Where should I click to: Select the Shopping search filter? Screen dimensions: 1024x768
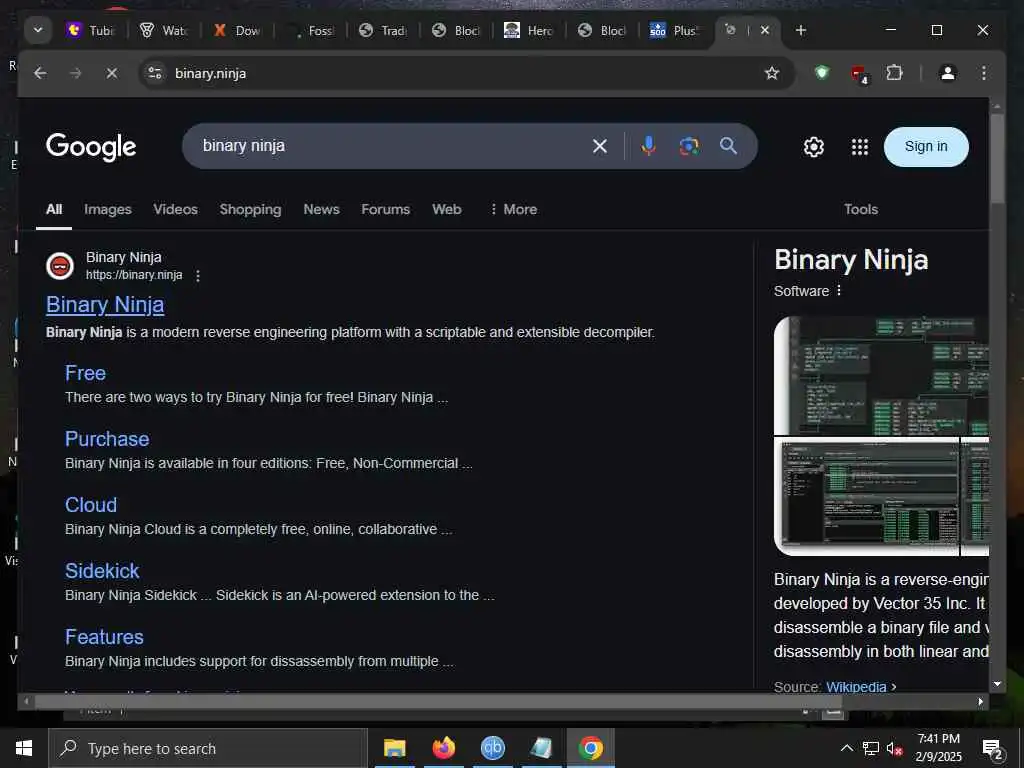click(x=250, y=209)
